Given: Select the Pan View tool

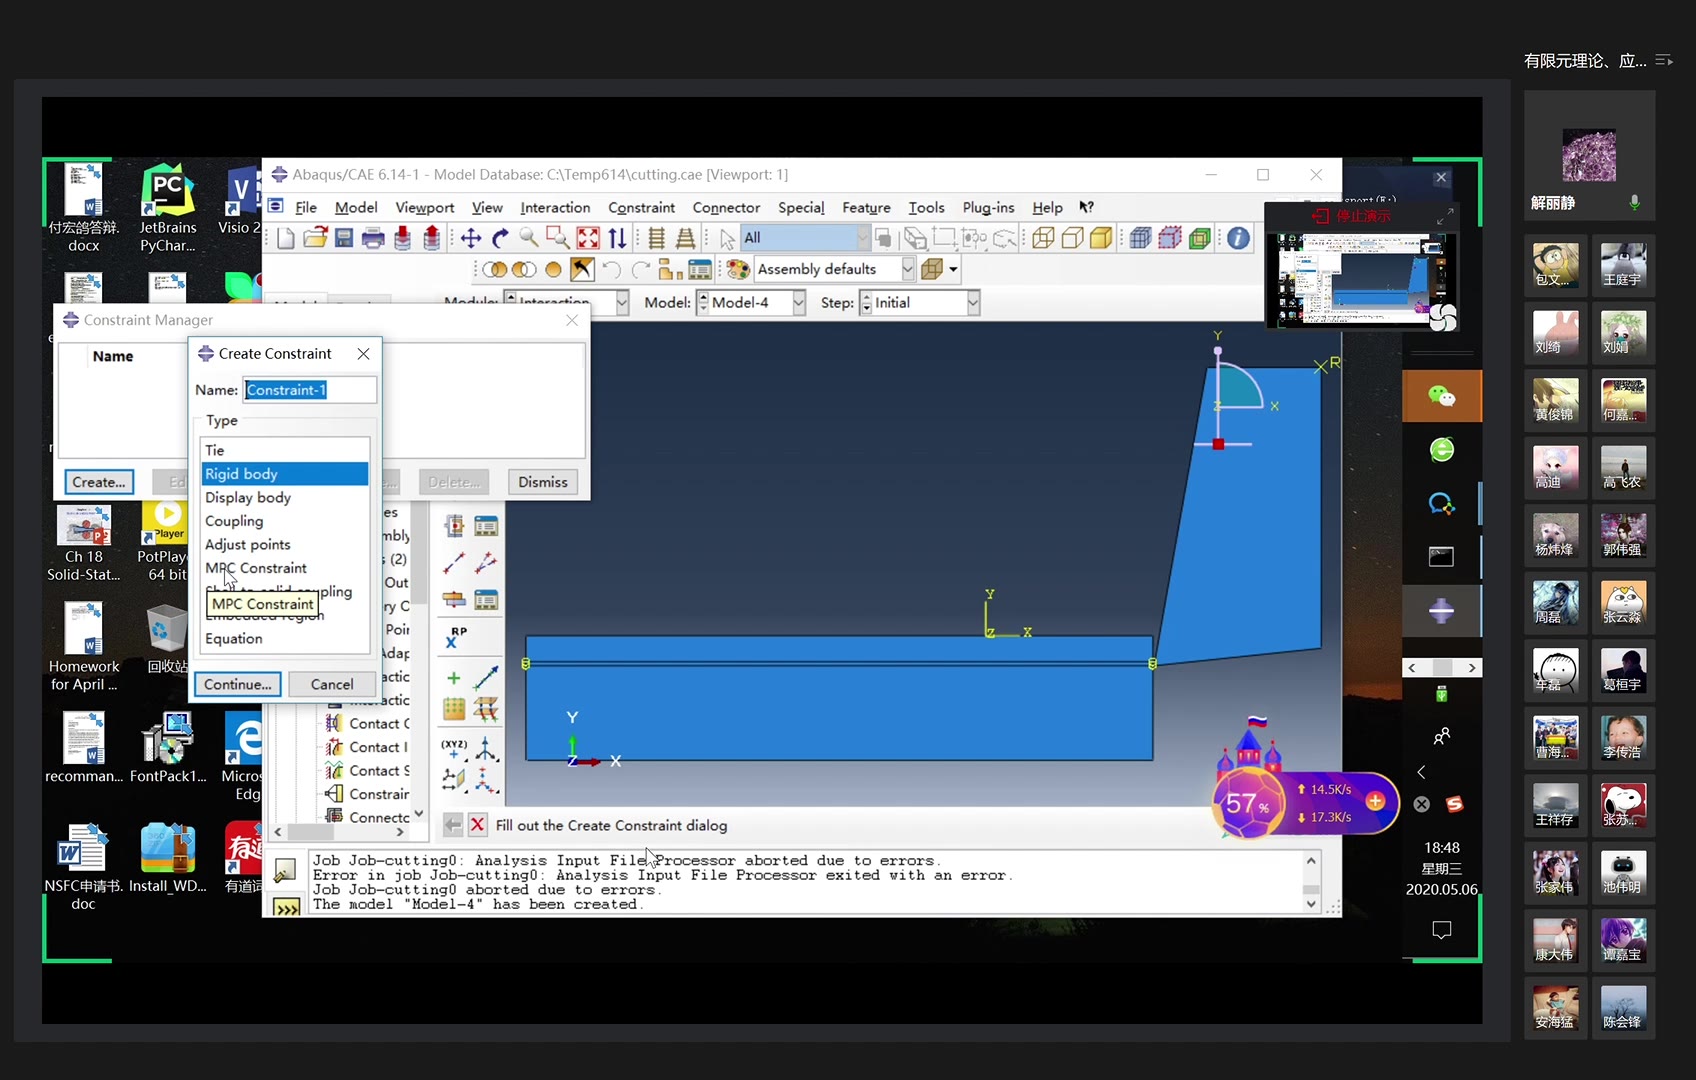Looking at the screenshot, I should tap(471, 238).
